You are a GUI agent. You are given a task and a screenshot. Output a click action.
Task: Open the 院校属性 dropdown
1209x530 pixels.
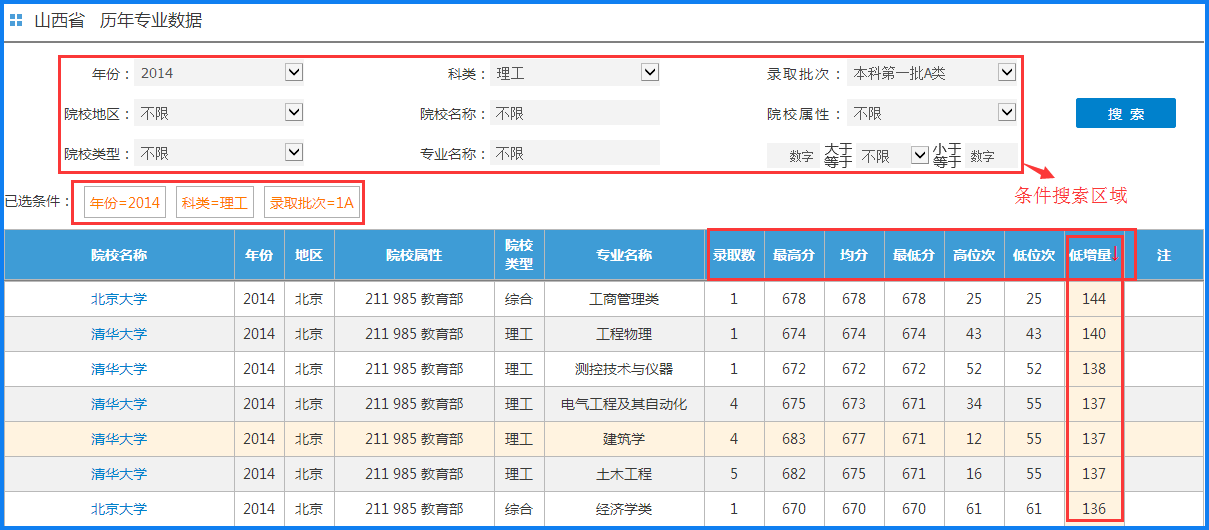tap(931, 113)
